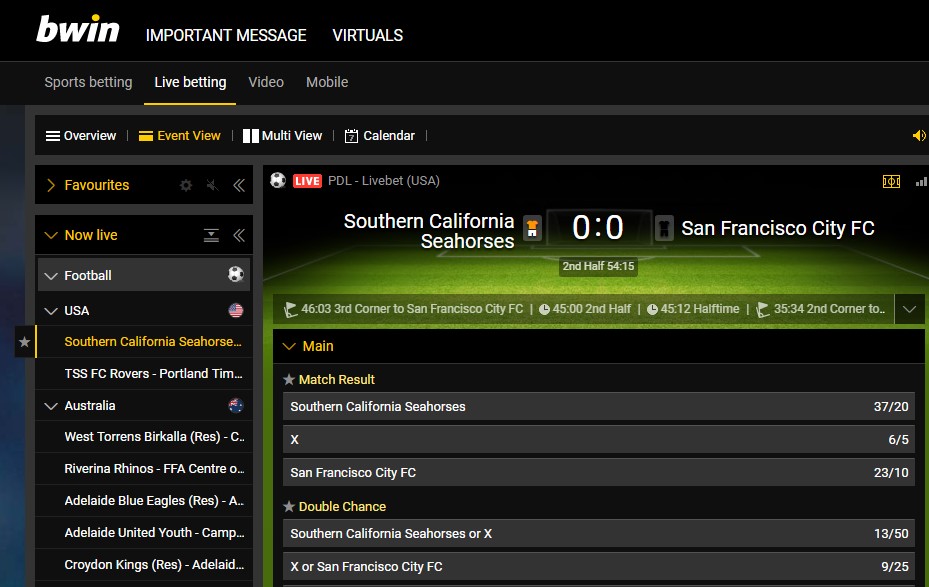This screenshot has height=587, width=929.
Task: Switch to Overview layout
Action: [81, 136]
